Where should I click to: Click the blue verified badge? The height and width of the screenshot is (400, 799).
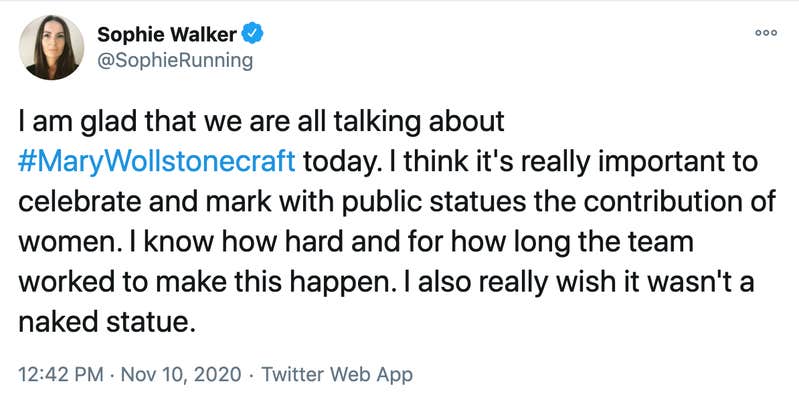252,34
